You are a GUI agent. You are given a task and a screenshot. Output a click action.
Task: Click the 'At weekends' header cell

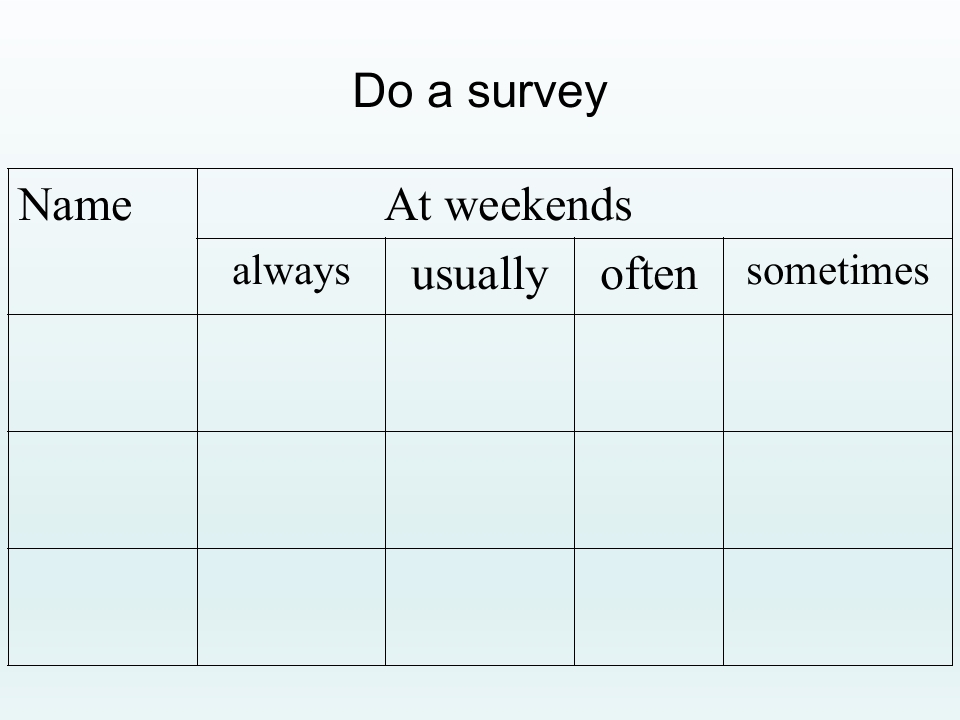pyautogui.click(x=575, y=203)
